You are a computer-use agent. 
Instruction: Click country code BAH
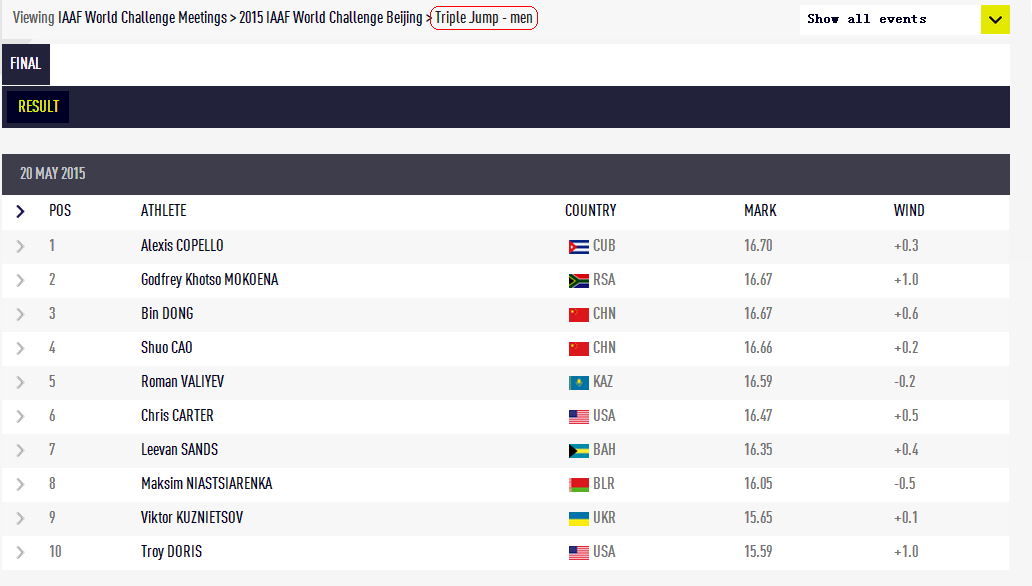604,450
